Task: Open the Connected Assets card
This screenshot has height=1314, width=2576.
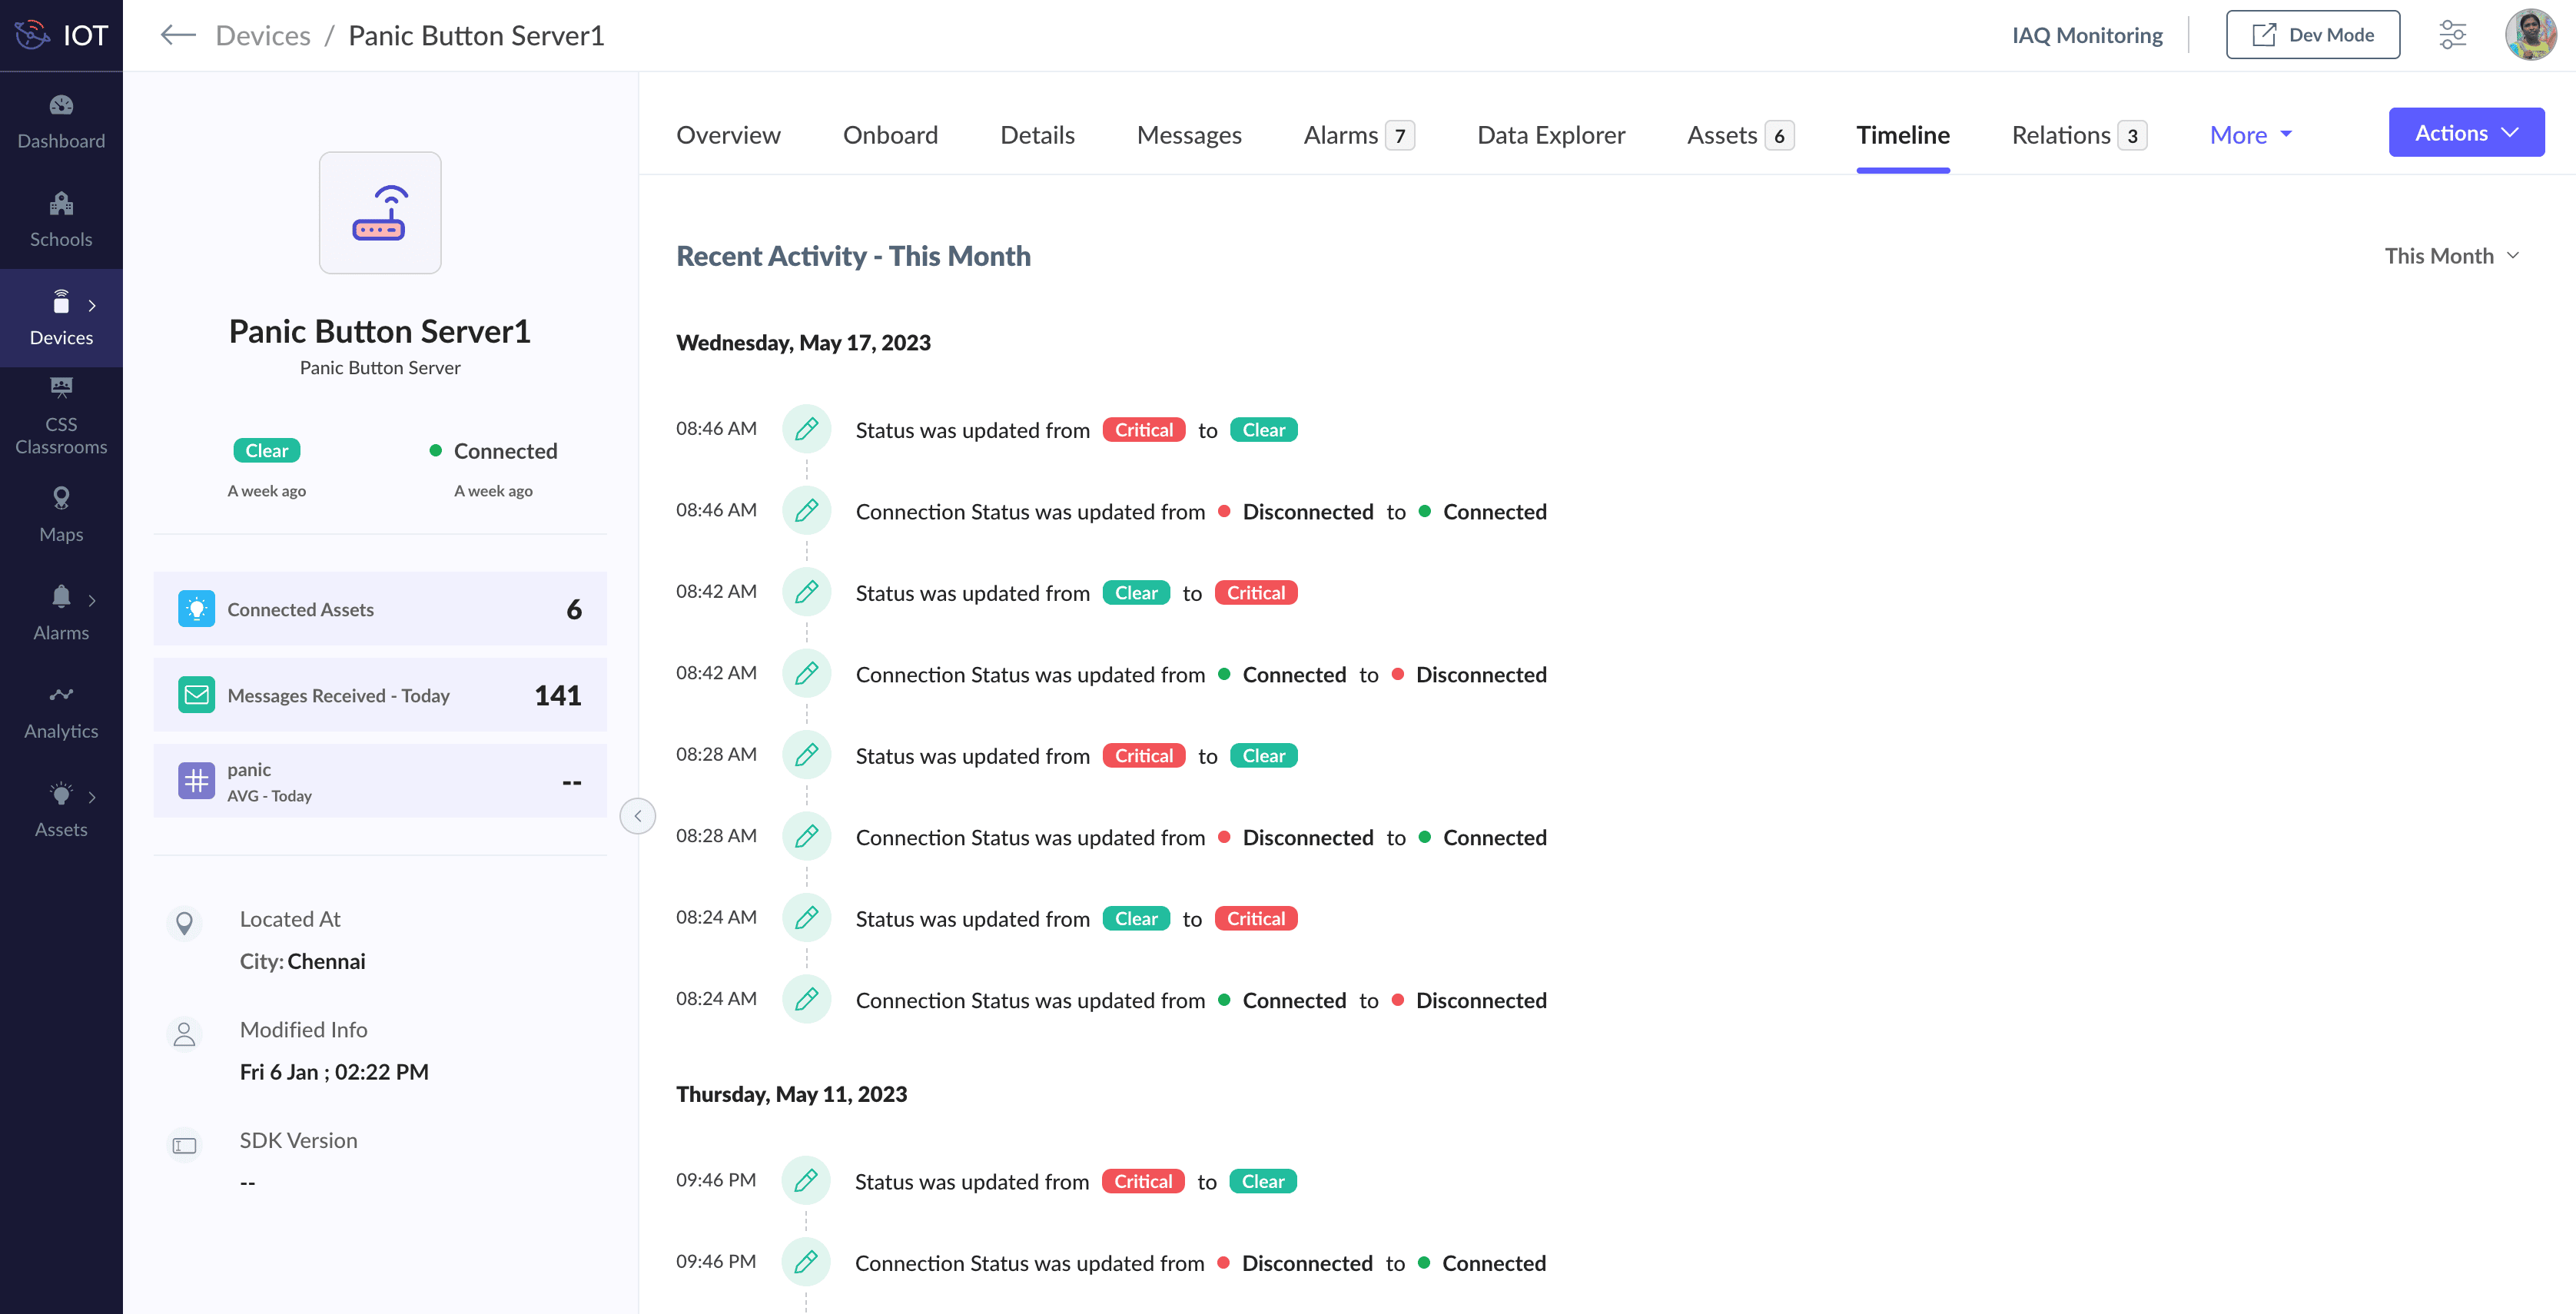Action: (380, 609)
